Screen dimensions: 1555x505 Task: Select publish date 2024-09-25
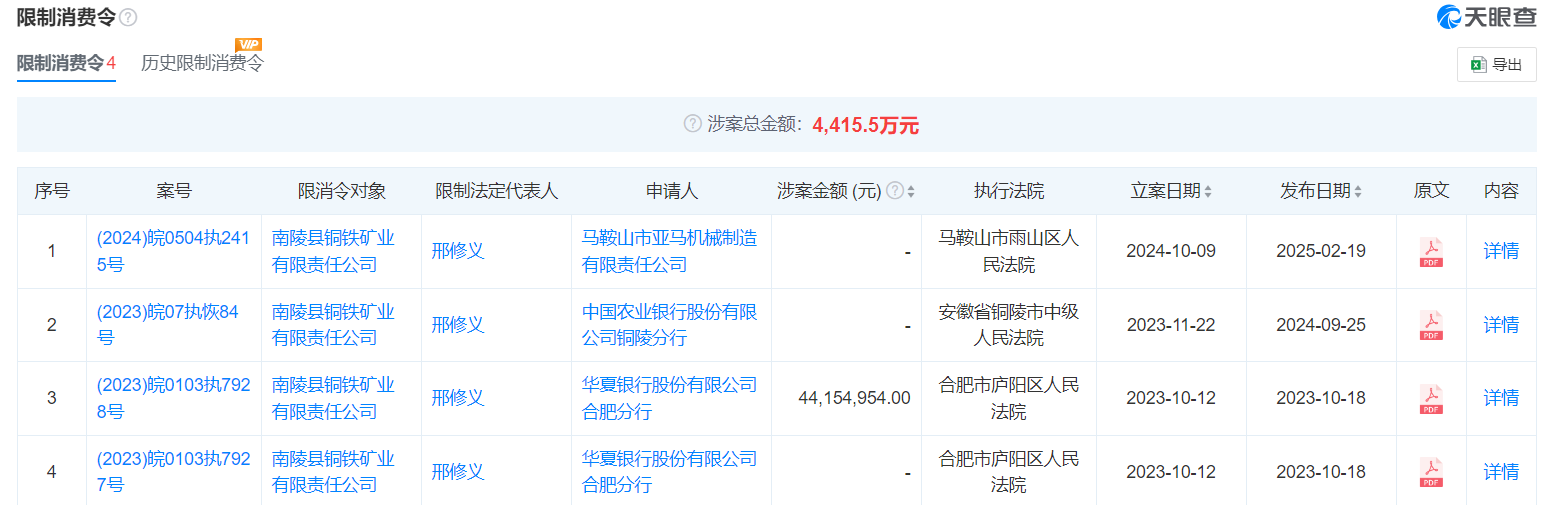[x=1321, y=325]
